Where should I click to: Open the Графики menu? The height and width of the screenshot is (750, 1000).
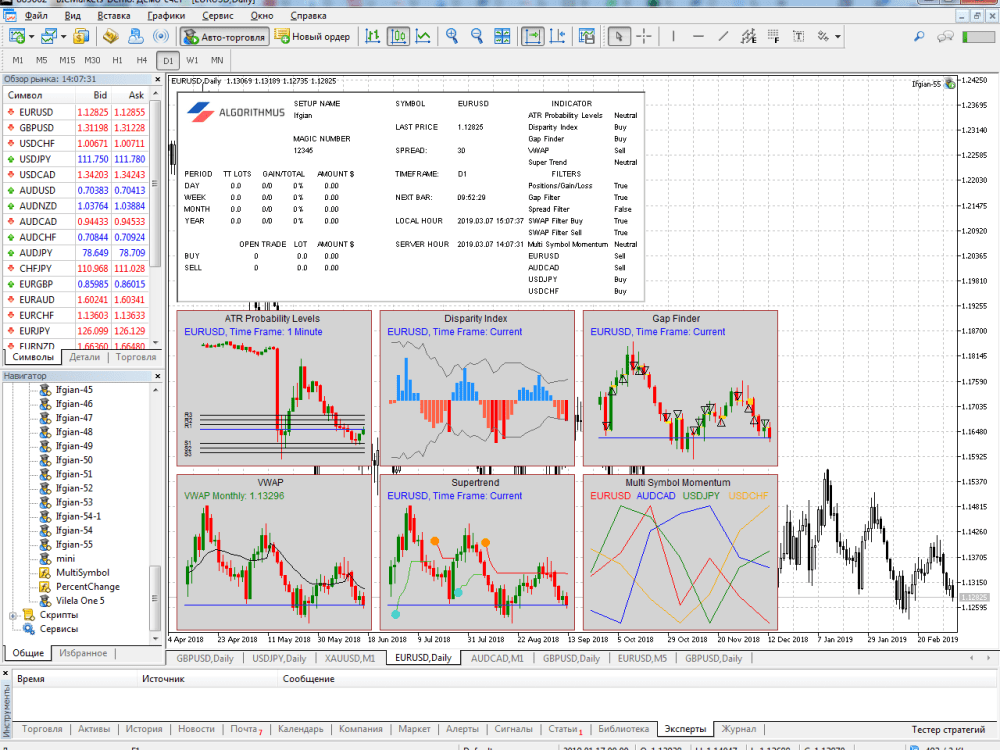tap(166, 15)
